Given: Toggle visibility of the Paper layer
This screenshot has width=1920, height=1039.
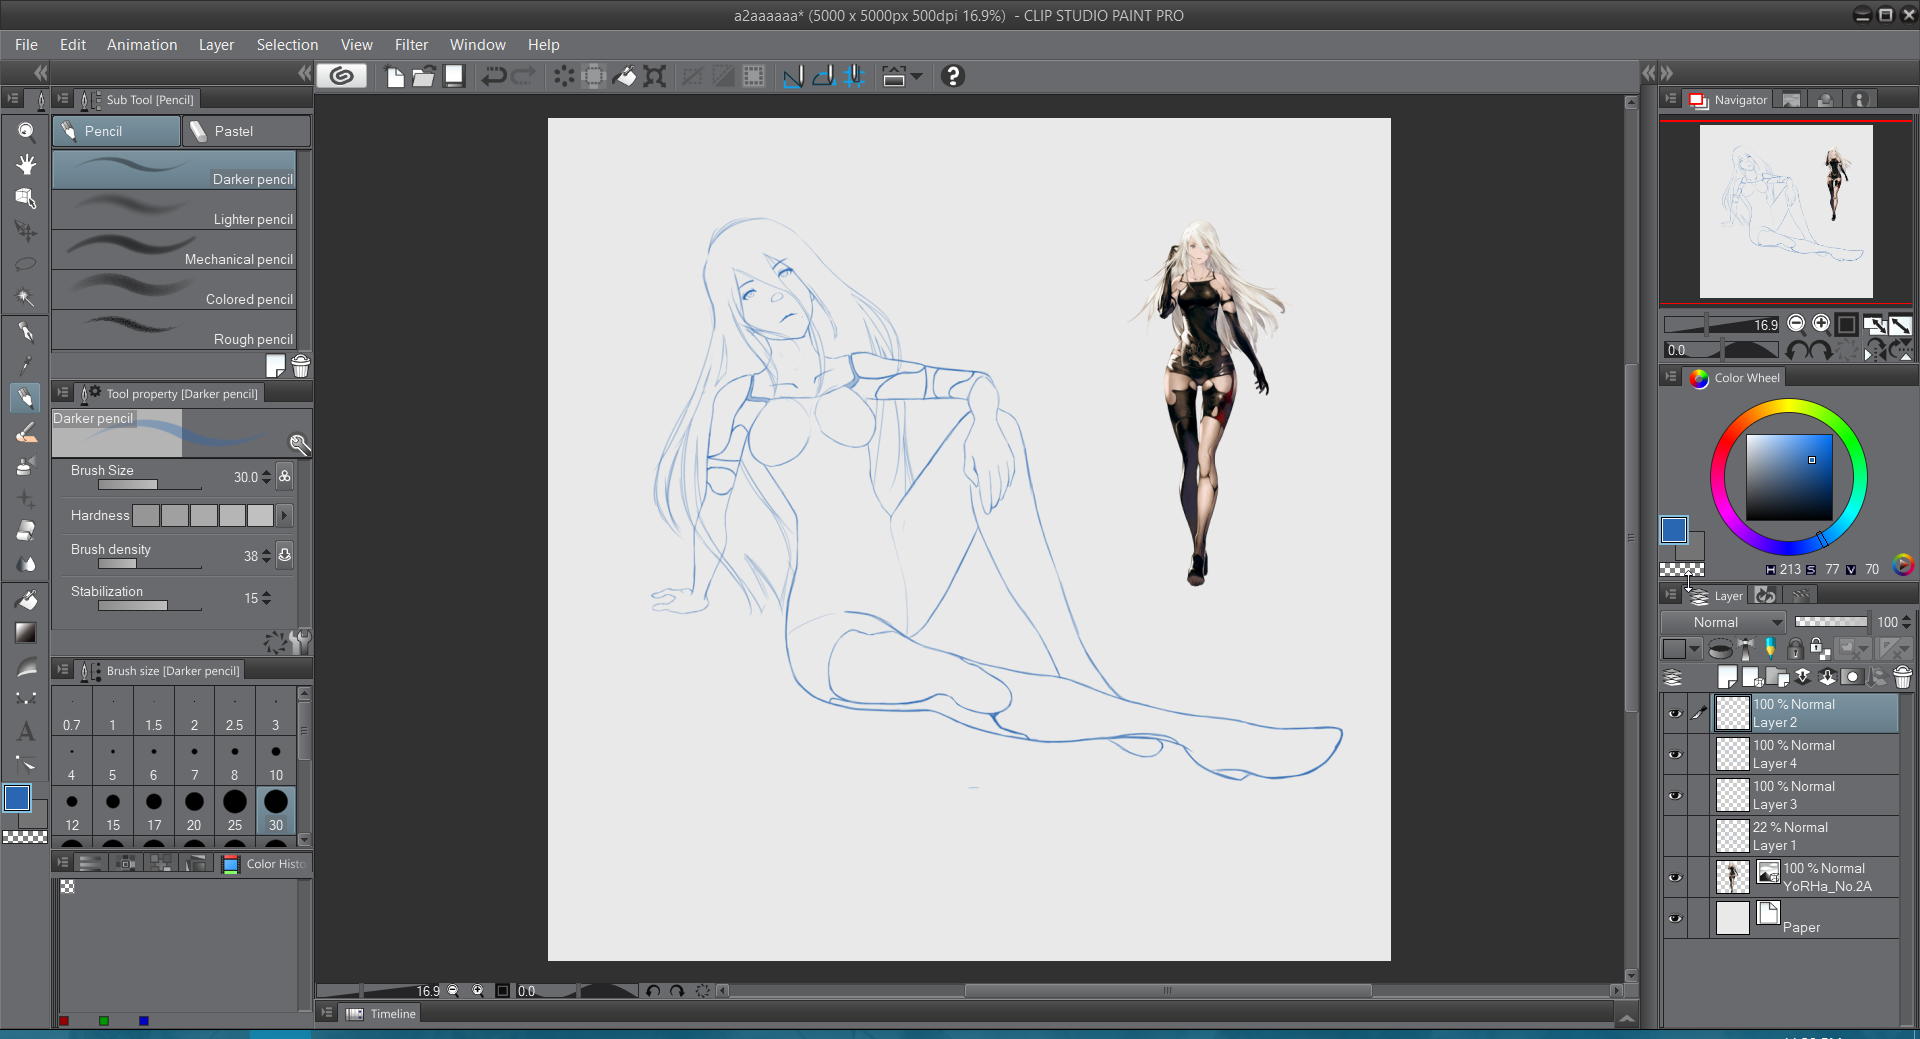Looking at the screenshot, I should pos(1675,918).
